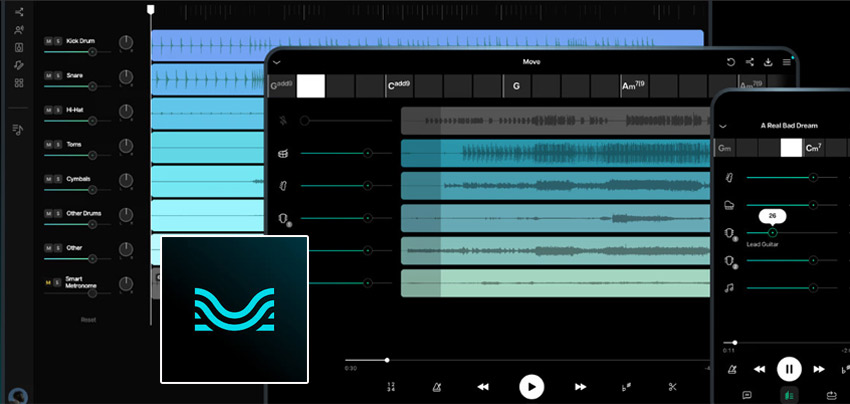This screenshot has width=850, height=404.
Task: Select the Am7/9 chord in tablet chord bar
Action: (633, 86)
